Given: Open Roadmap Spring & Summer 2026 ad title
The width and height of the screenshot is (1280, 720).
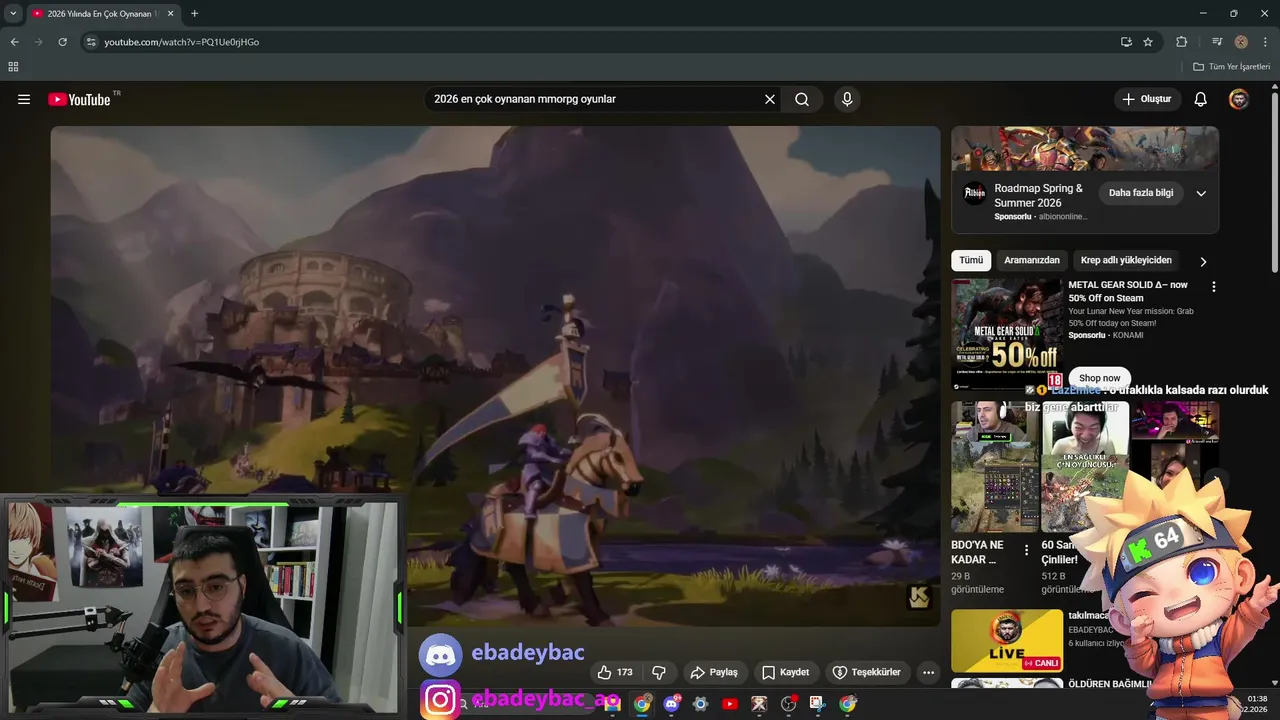Looking at the screenshot, I should pos(1038,195).
